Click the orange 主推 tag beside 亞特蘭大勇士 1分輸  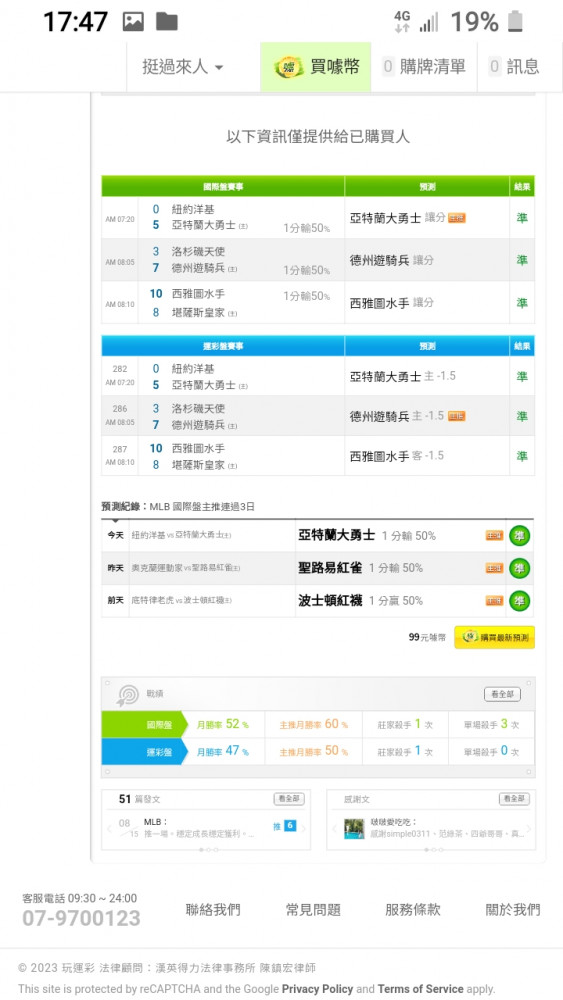point(494,536)
